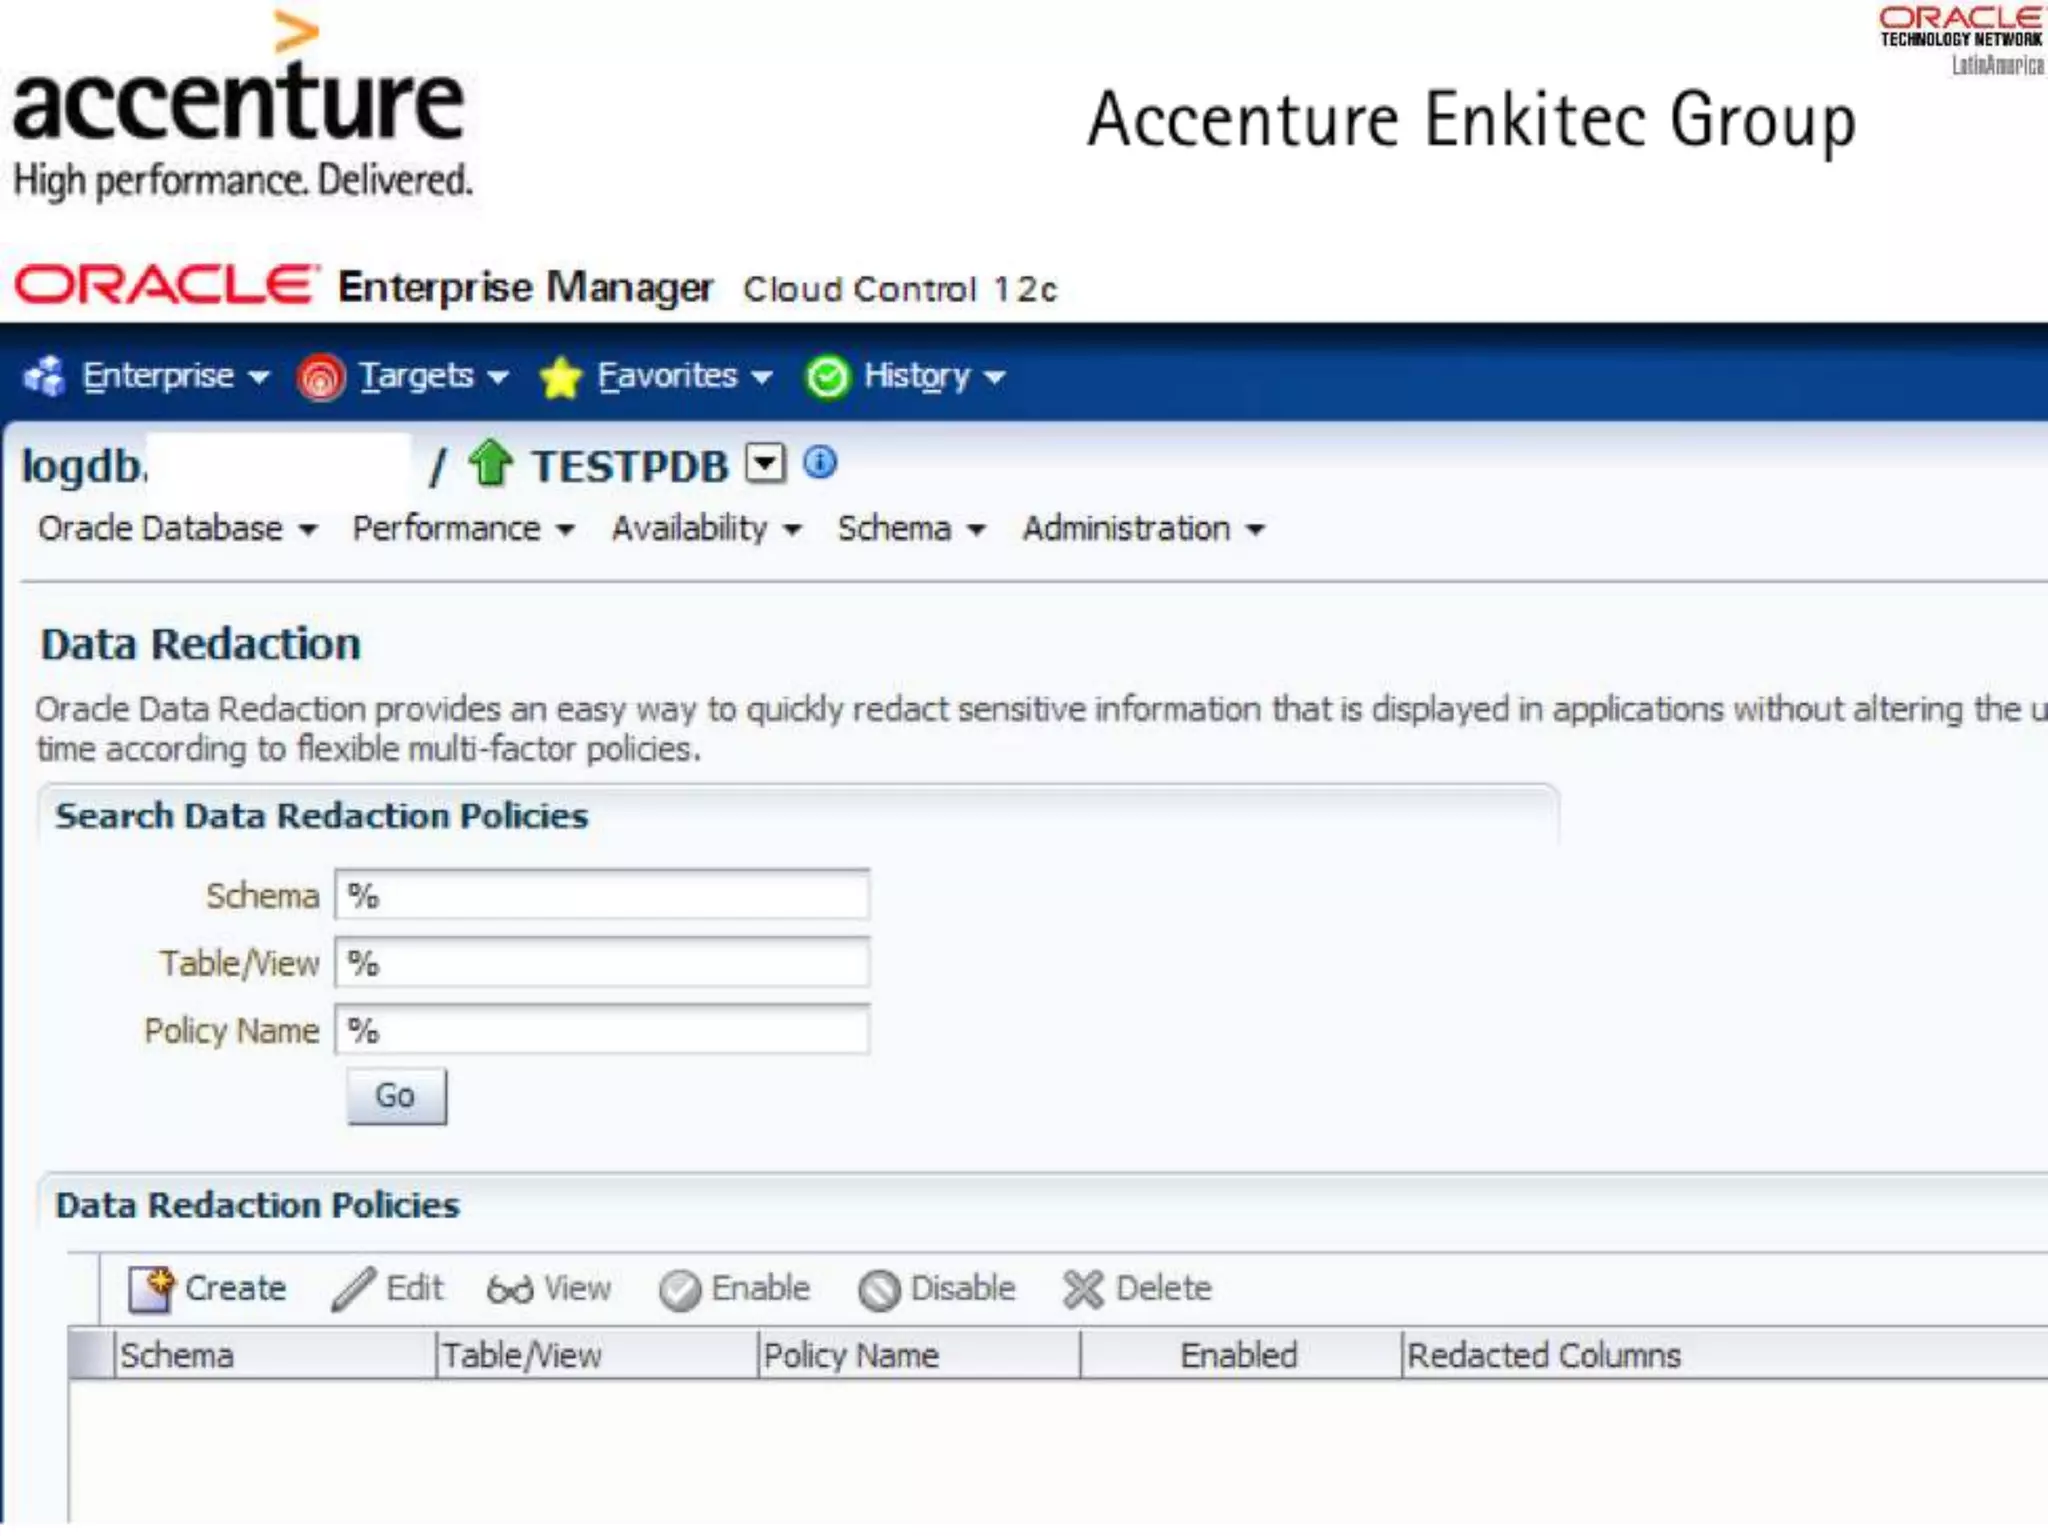The height and width of the screenshot is (1536, 2048).
Task: Open the TESTPDB target dropdown box
Action: (x=766, y=464)
